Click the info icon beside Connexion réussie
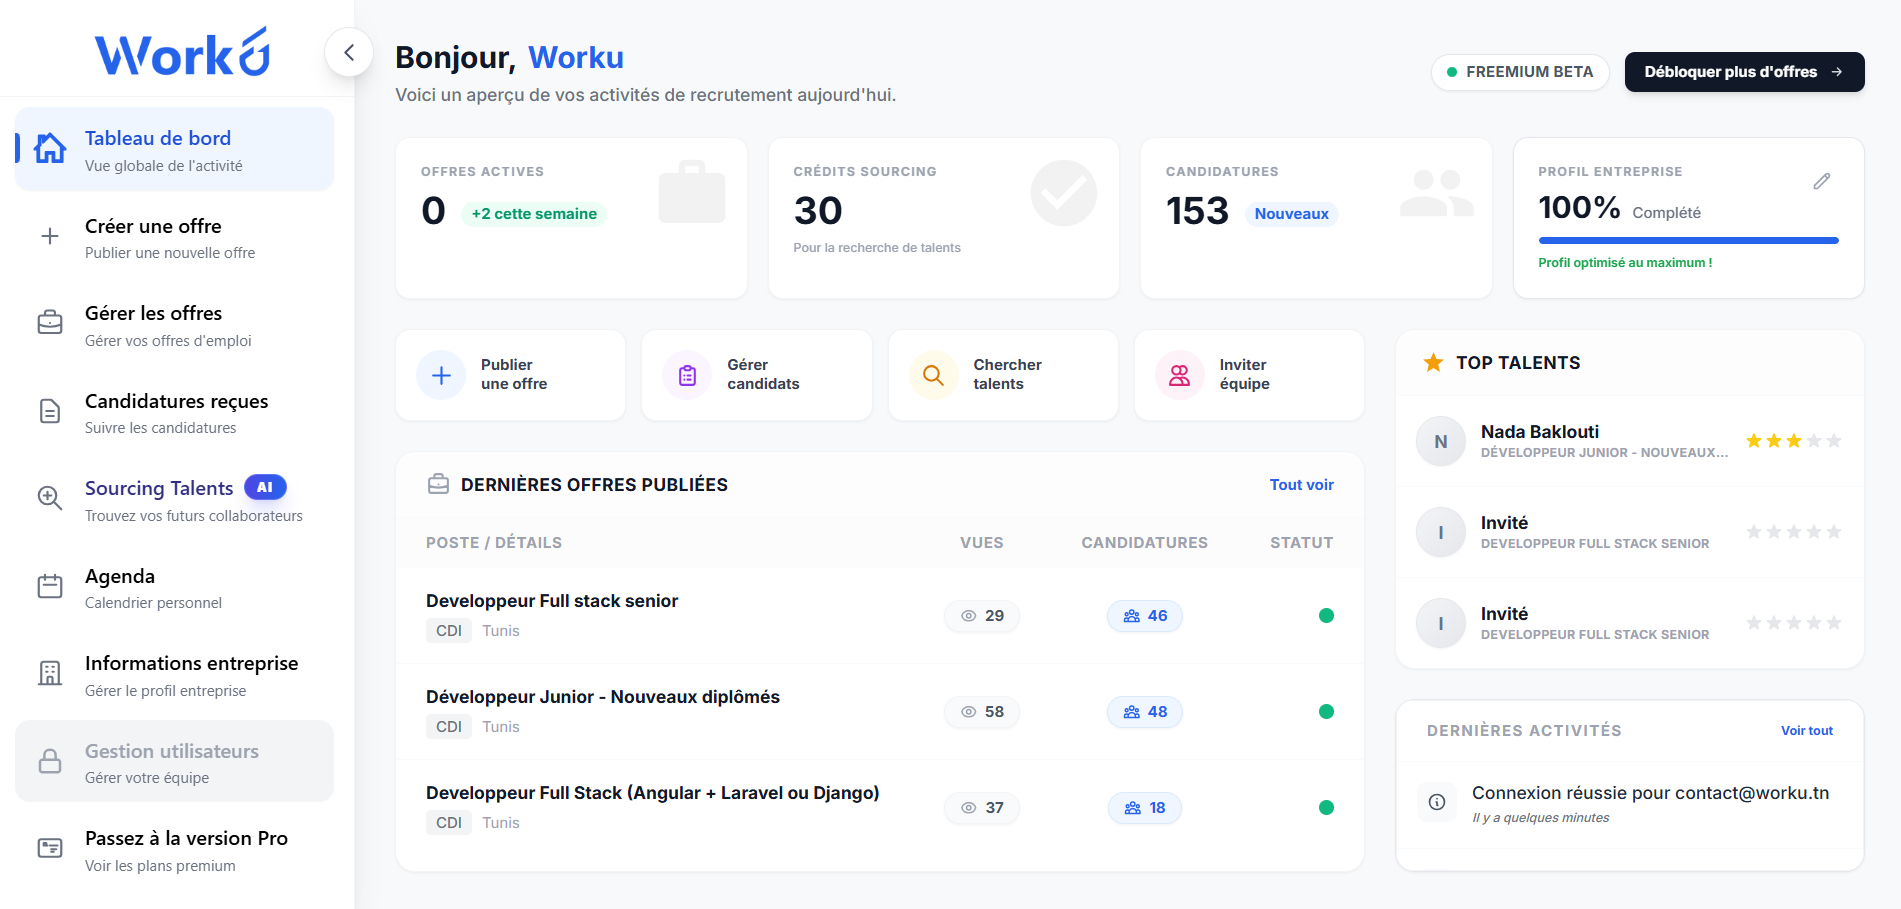 [x=1437, y=802]
